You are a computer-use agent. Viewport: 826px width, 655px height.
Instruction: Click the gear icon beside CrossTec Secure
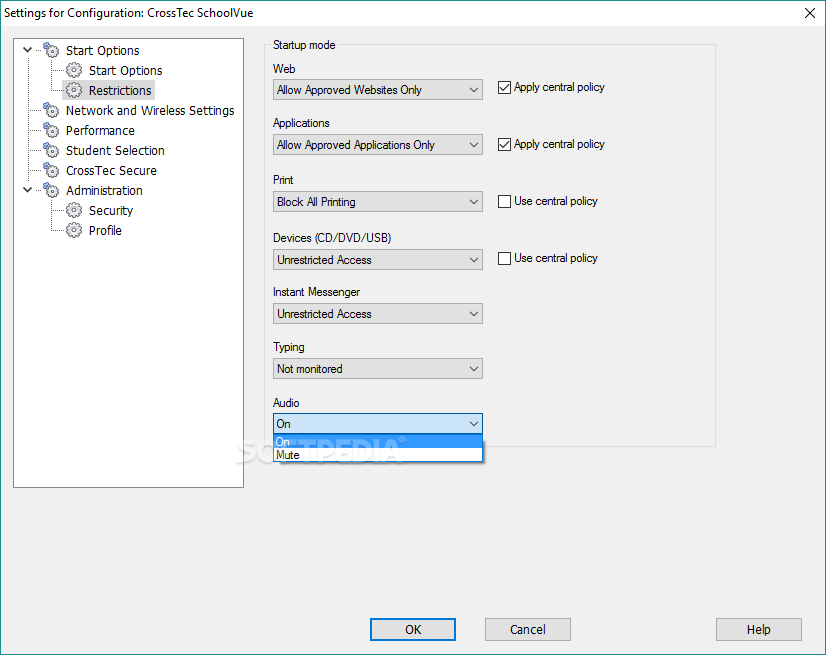51,170
